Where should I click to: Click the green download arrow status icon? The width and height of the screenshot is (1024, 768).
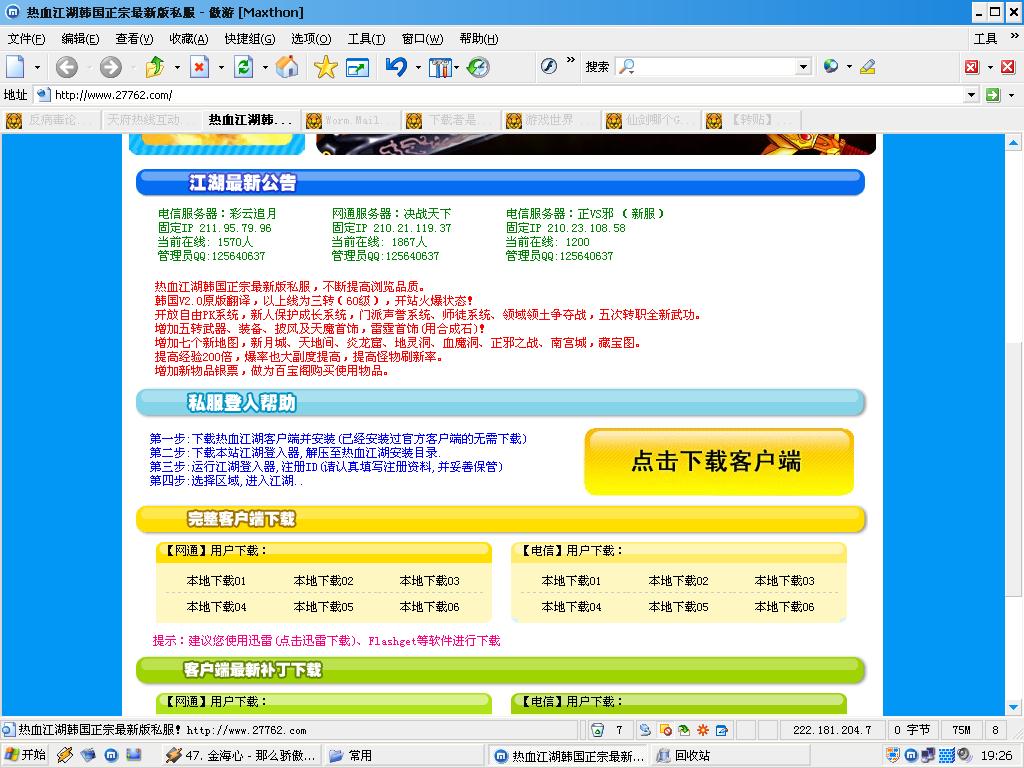pyautogui.click(x=684, y=730)
